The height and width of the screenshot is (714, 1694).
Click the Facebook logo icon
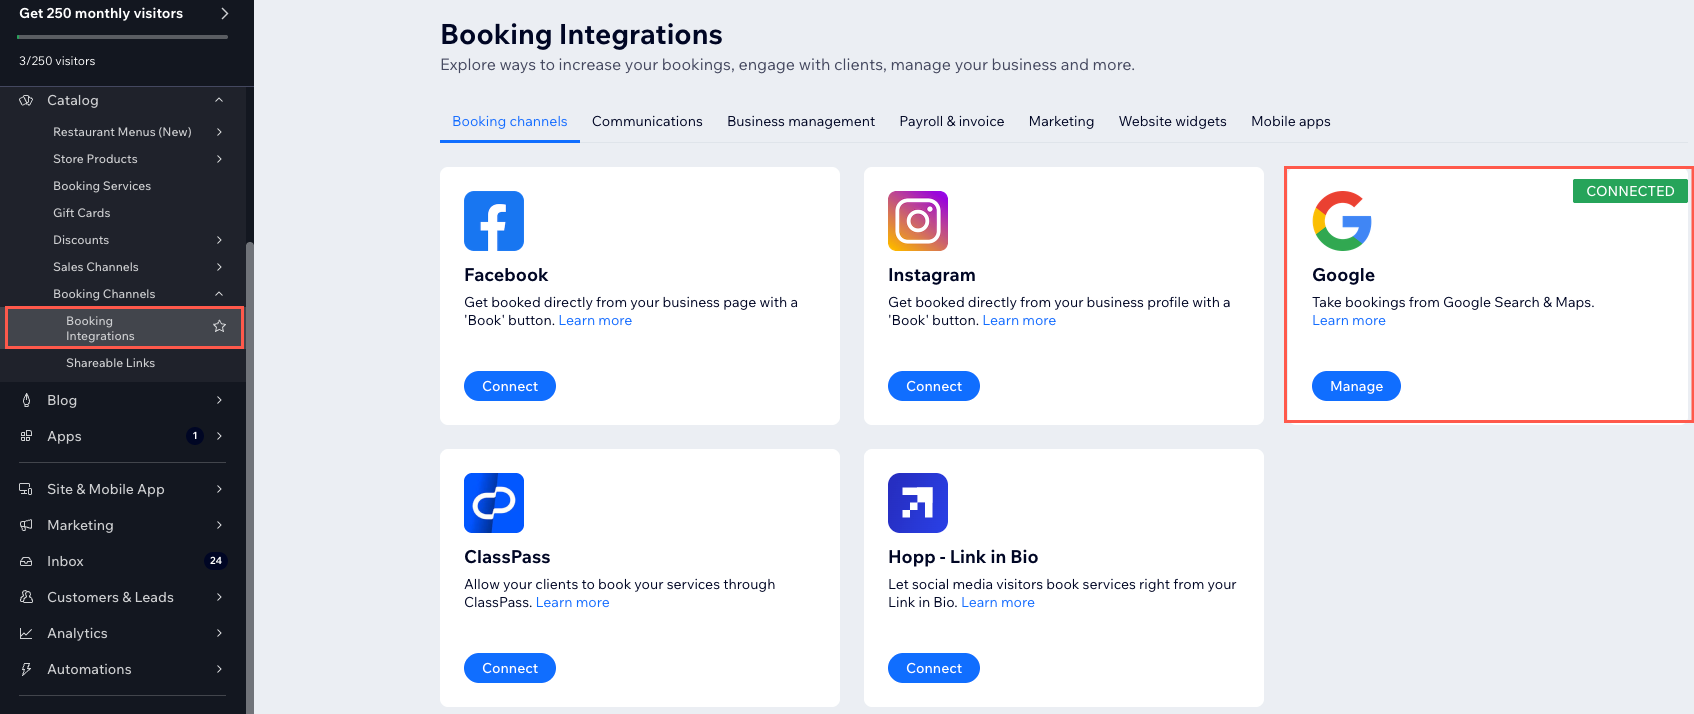pos(494,221)
